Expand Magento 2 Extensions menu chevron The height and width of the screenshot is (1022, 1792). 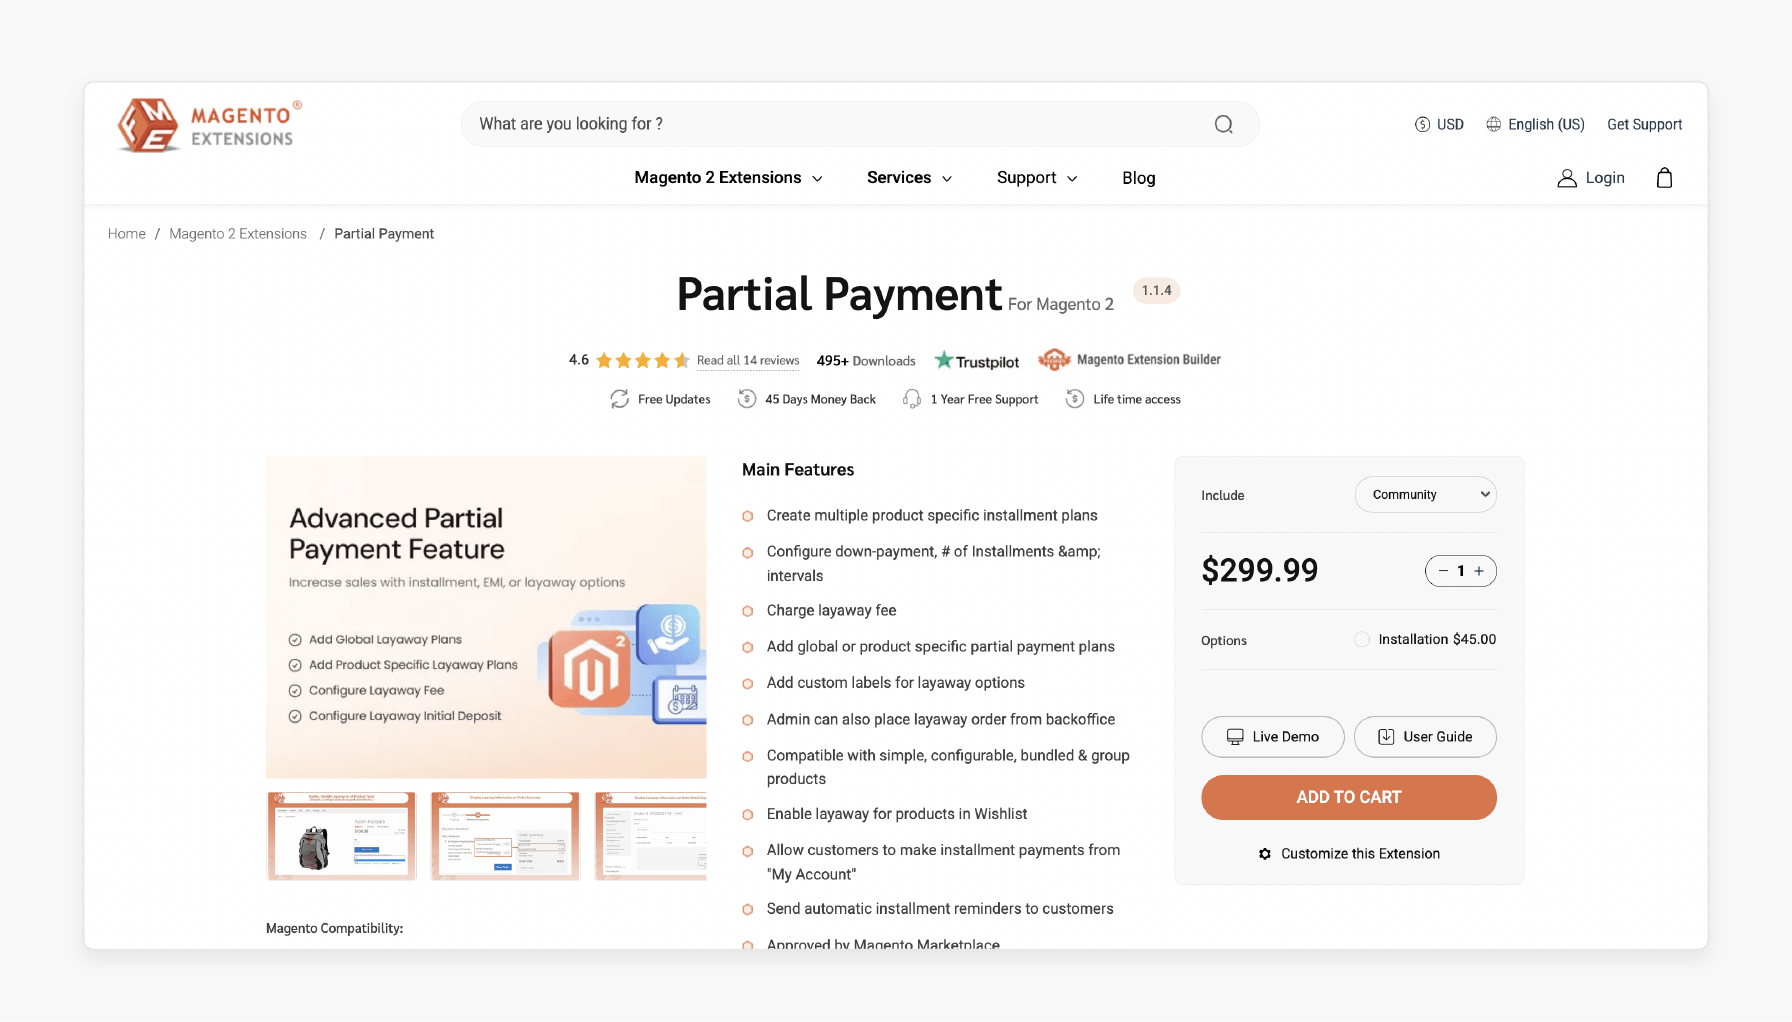point(817,179)
